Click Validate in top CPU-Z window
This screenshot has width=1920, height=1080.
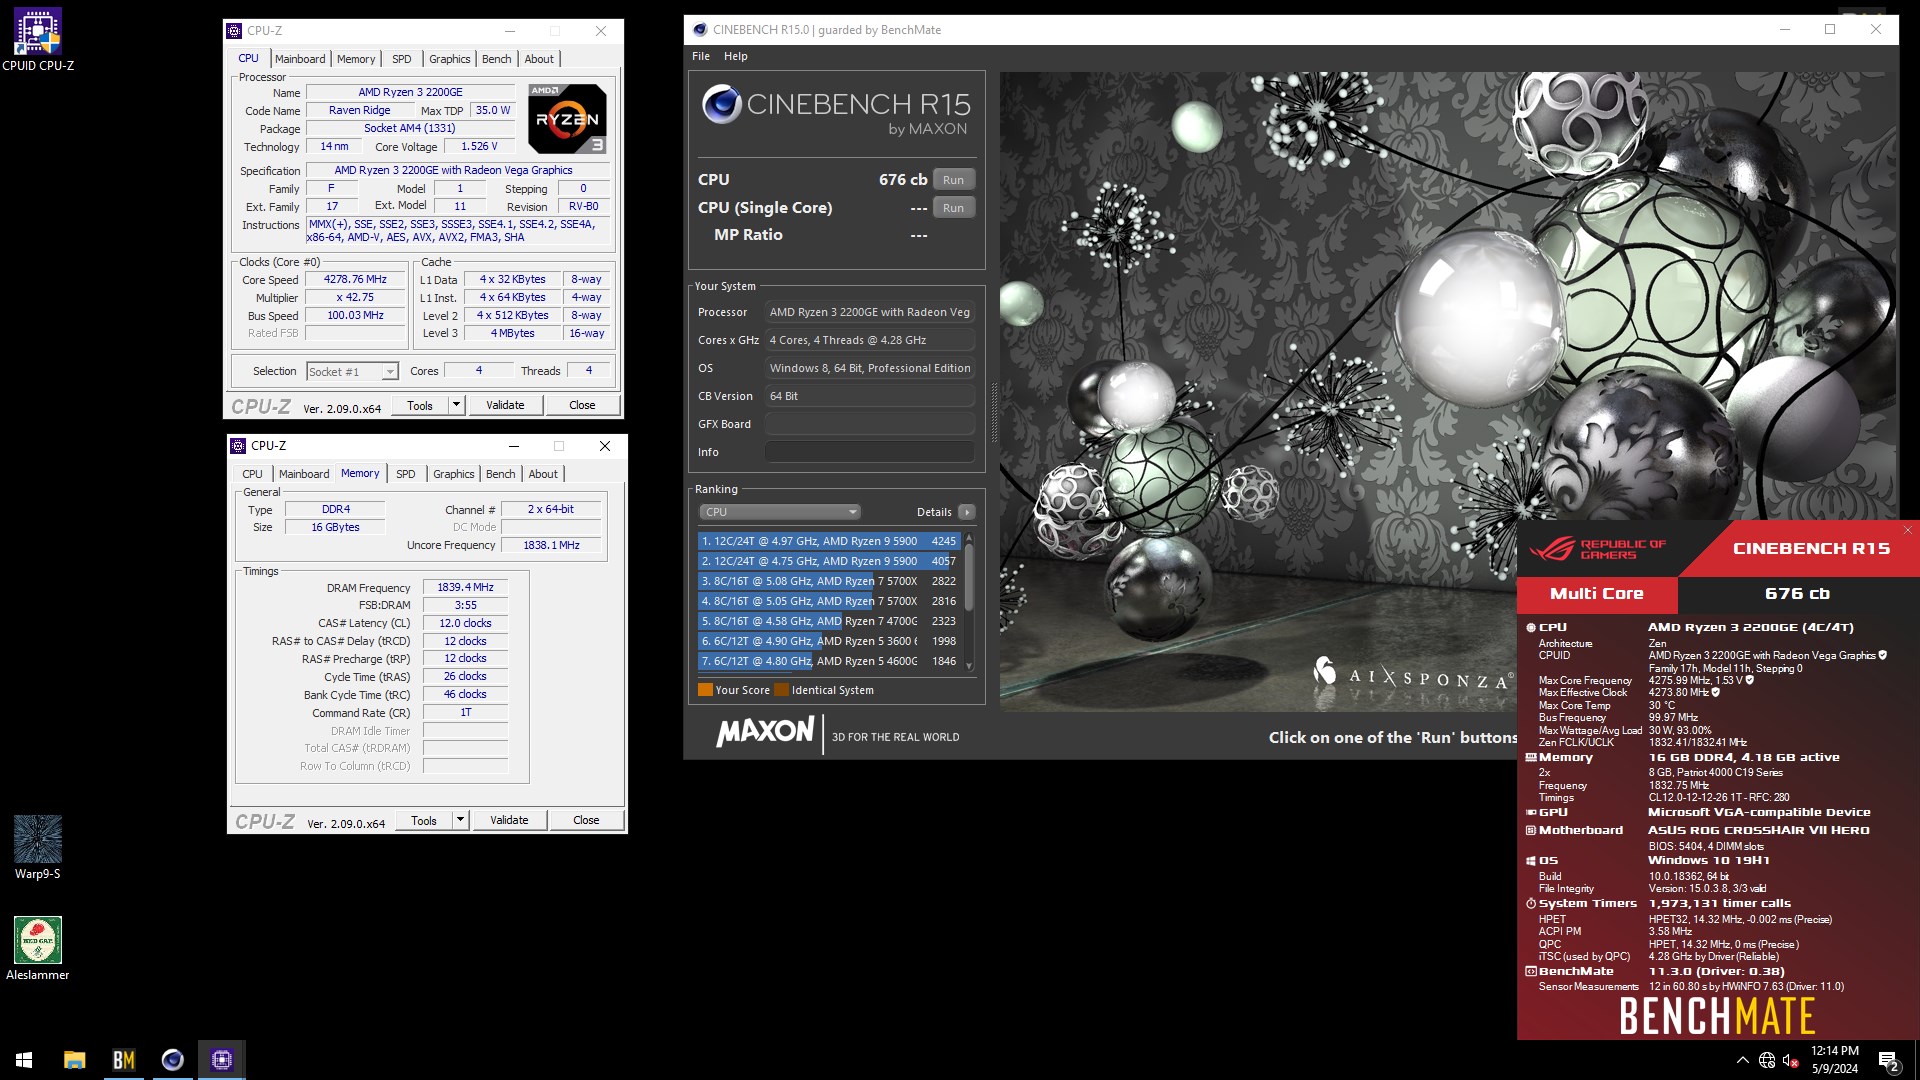click(505, 405)
